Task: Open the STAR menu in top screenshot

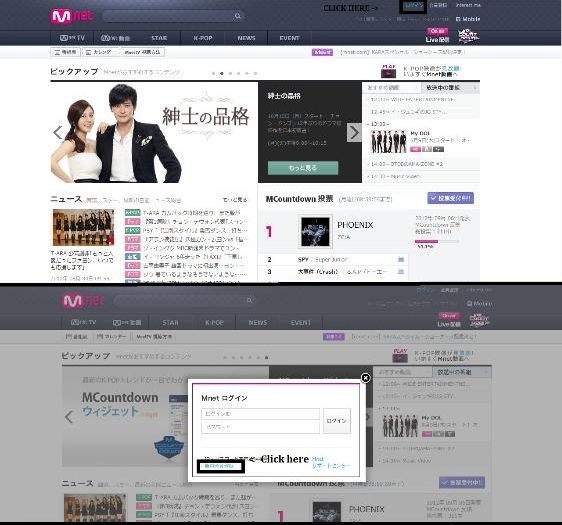Action: [159, 38]
